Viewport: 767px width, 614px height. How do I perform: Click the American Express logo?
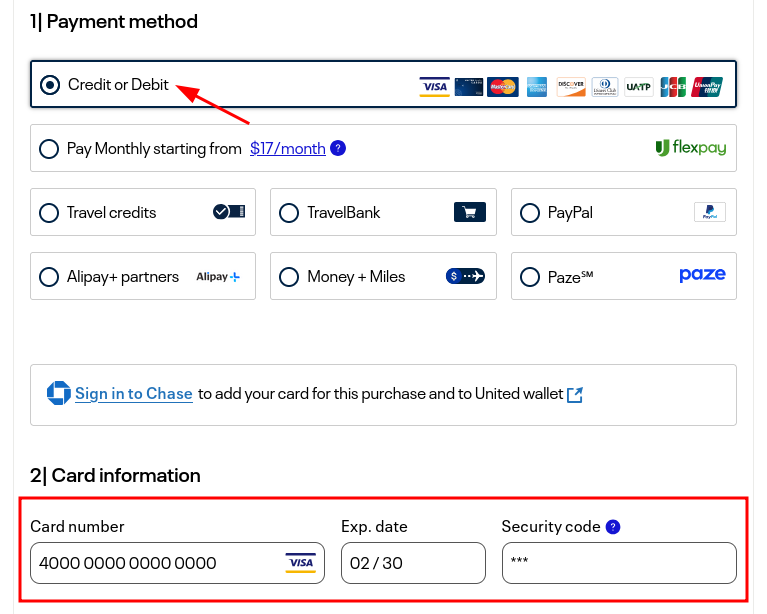point(537,87)
